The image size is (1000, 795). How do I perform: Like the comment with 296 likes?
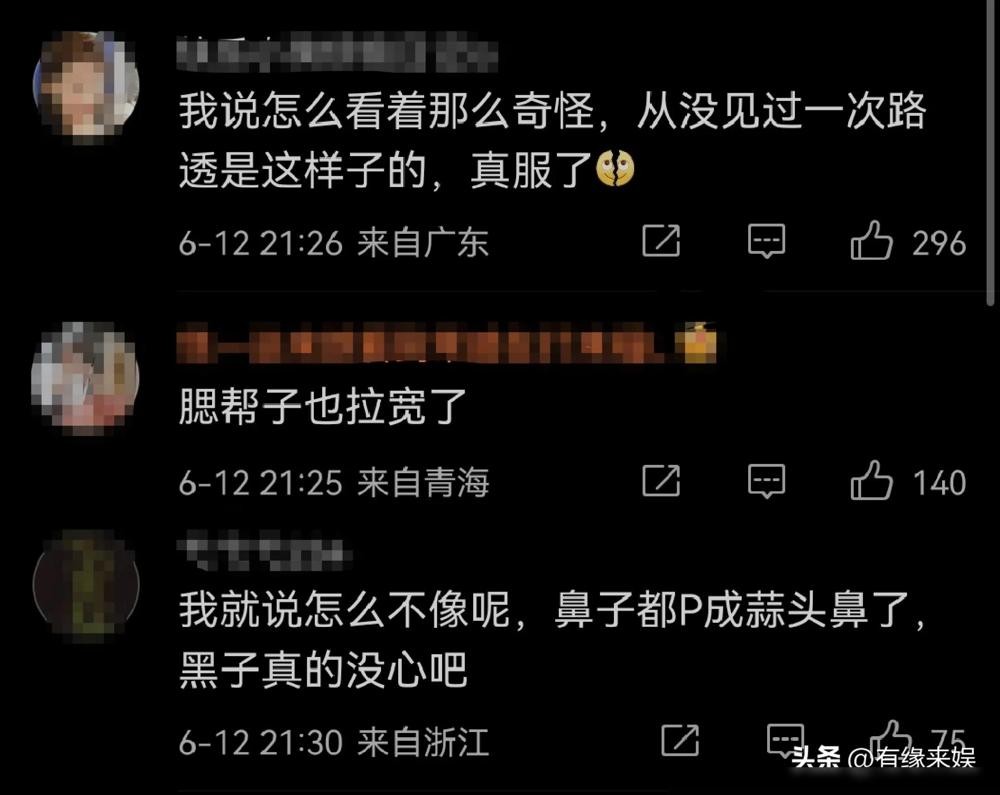coord(871,240)
